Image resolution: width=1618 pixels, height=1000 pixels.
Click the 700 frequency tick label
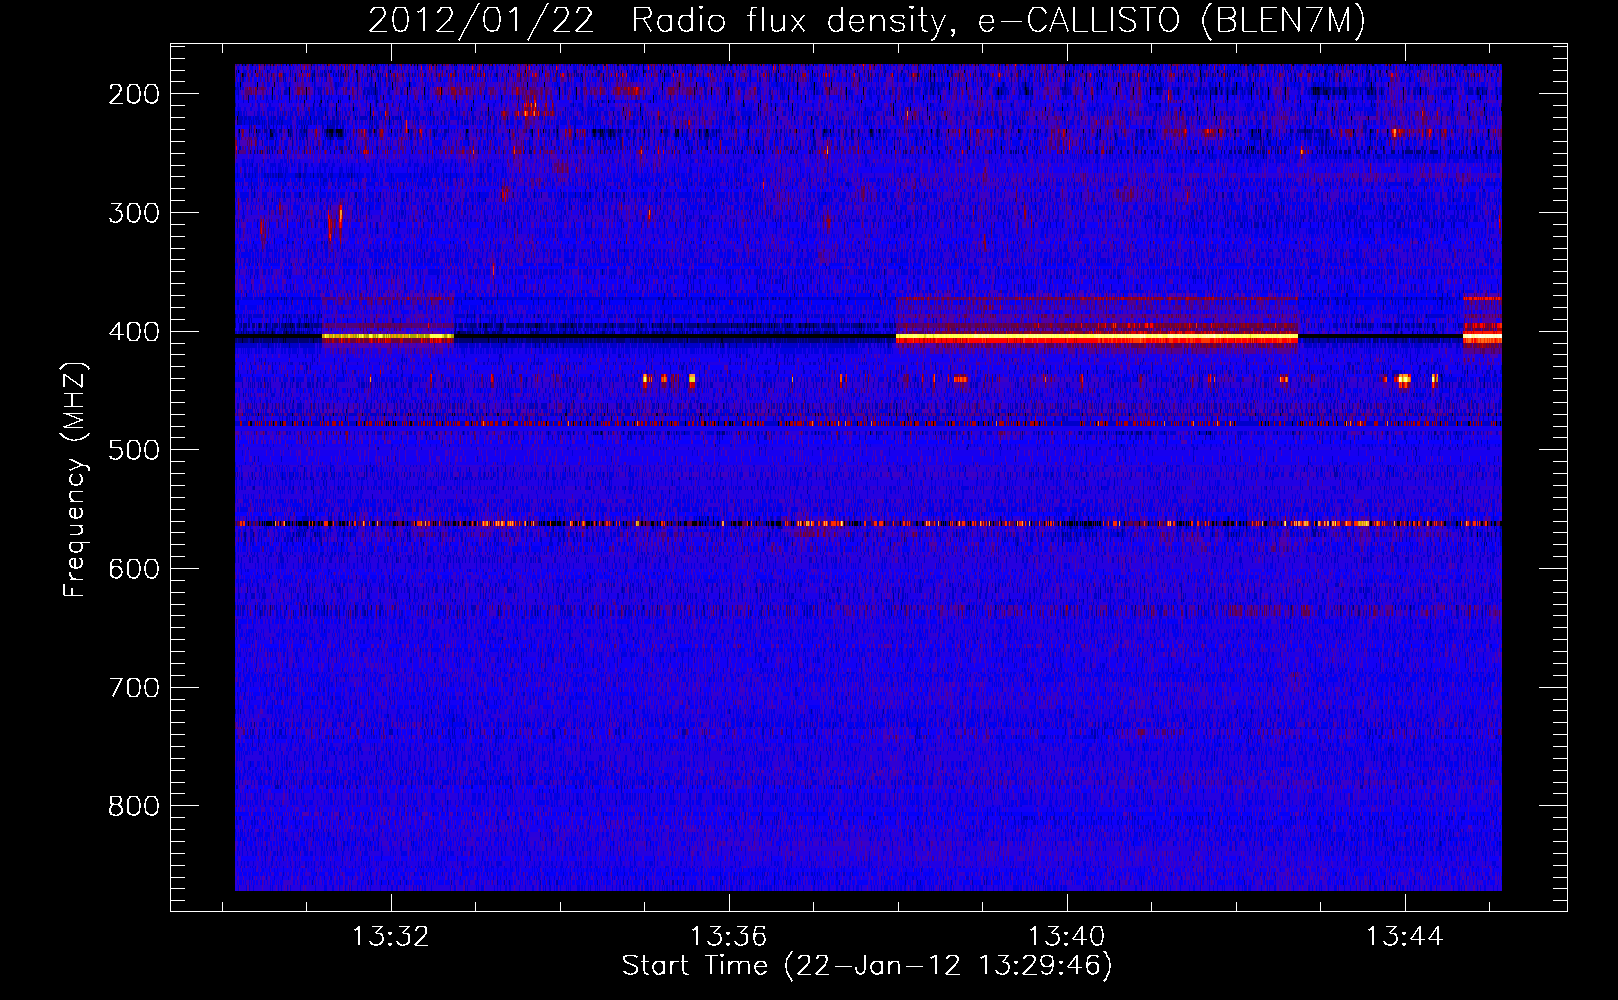(x=134, y=688)
